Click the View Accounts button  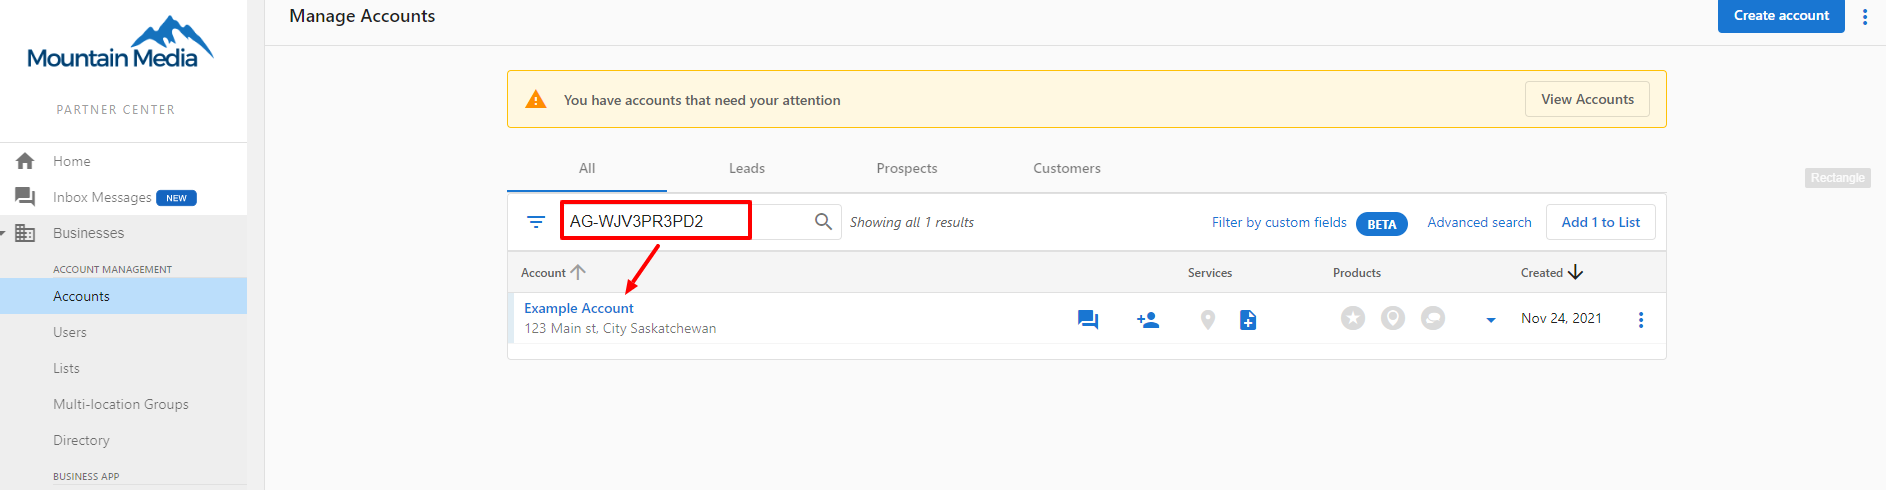1587,99
